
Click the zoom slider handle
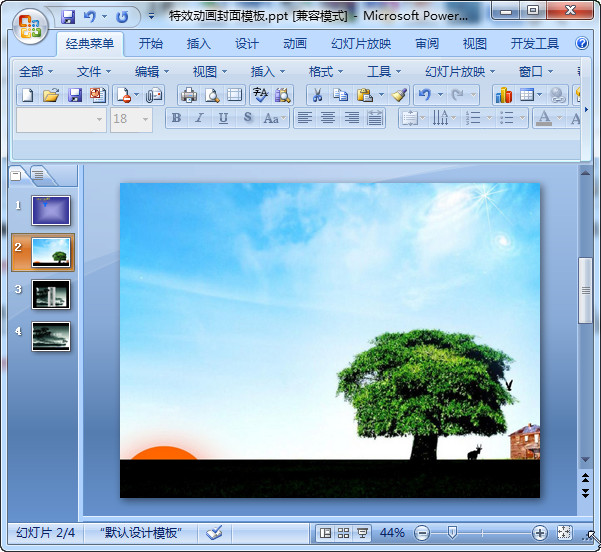coord(452,532)
